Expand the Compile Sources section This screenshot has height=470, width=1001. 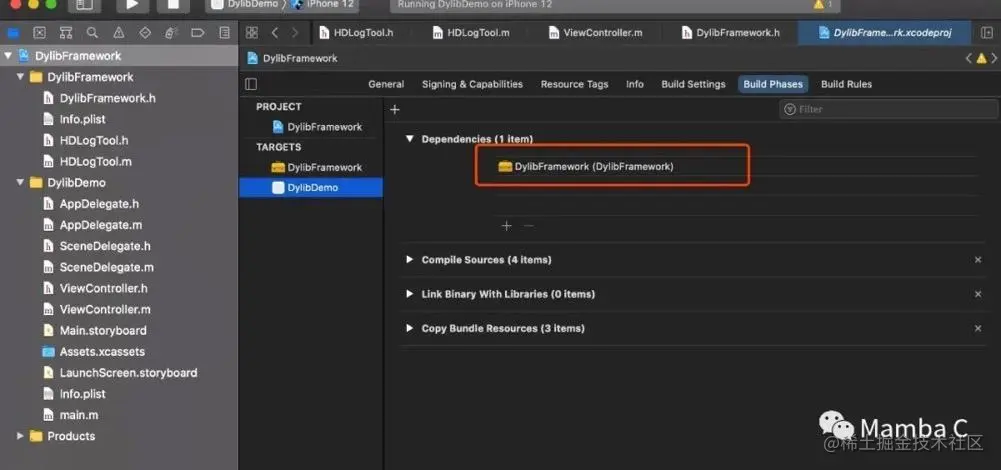tap(410, 260)
